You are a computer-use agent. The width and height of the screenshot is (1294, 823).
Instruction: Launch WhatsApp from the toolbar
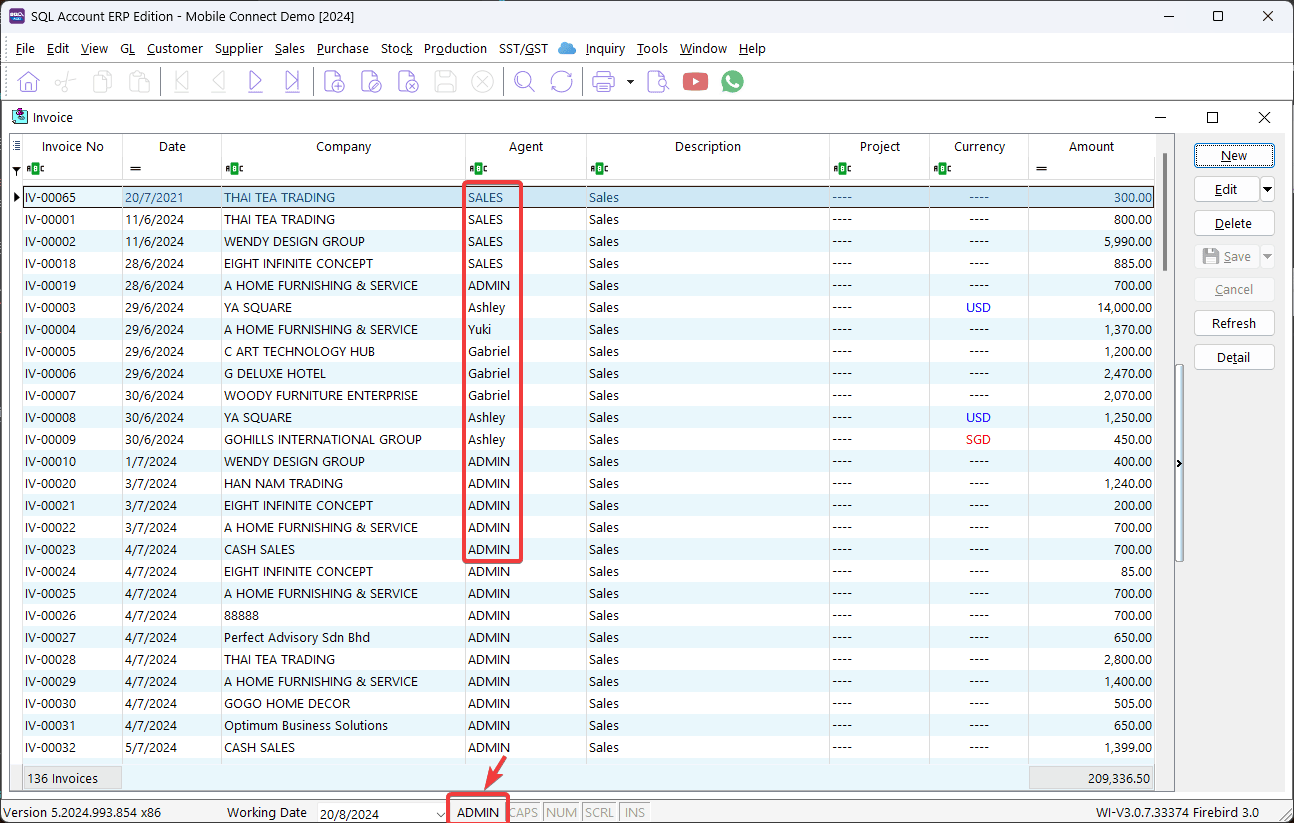click(732, 82)
